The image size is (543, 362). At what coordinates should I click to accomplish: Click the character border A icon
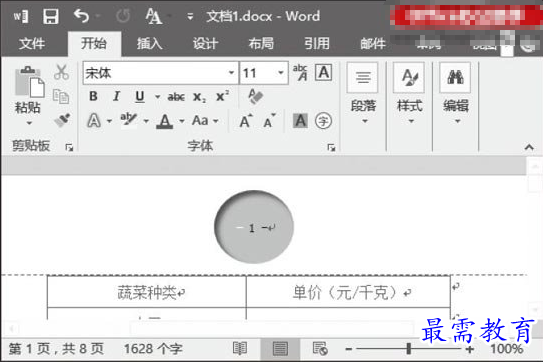[x=324, y=72]
